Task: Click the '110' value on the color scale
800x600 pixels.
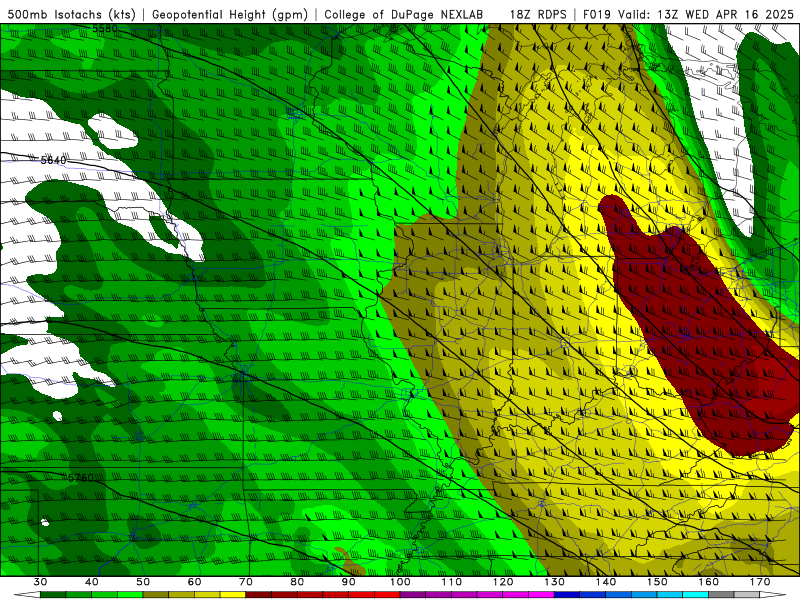Action: tap(452, 582)
